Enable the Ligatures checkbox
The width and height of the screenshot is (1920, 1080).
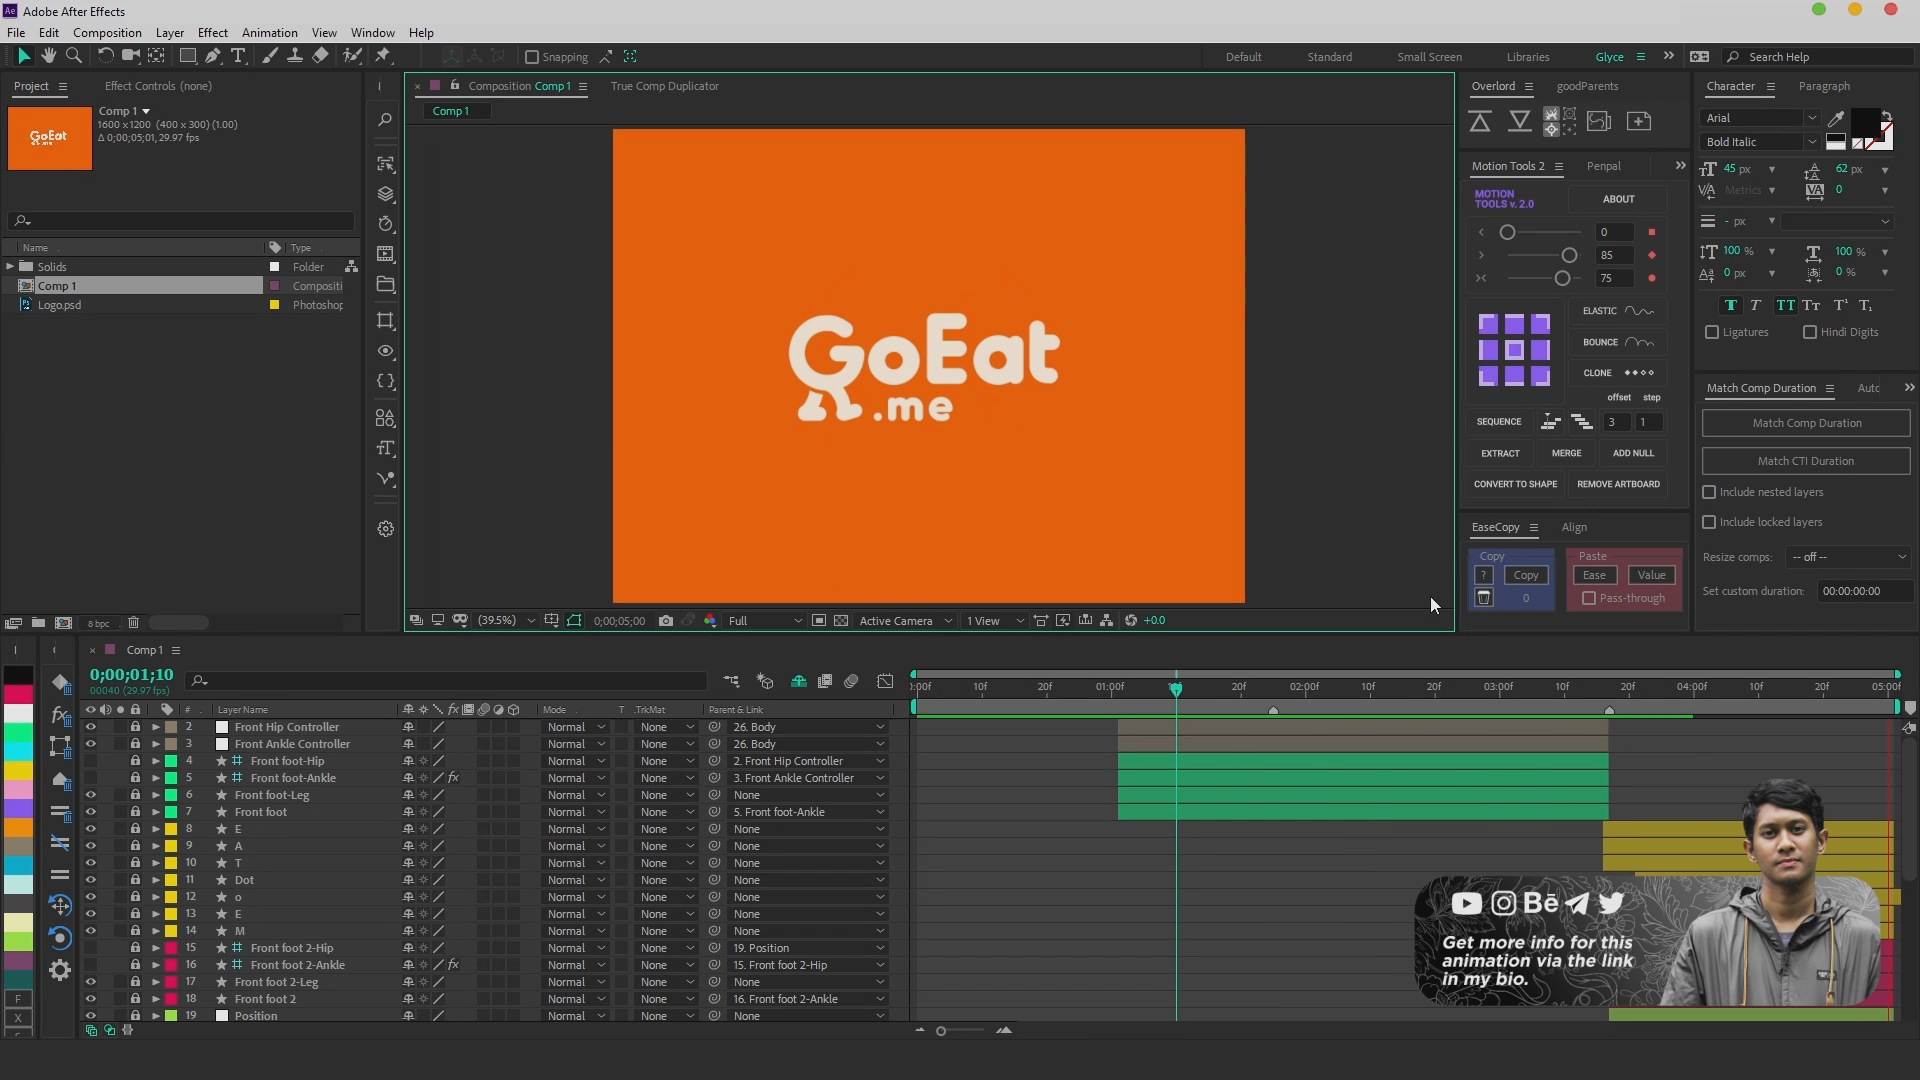point(1712,332)
